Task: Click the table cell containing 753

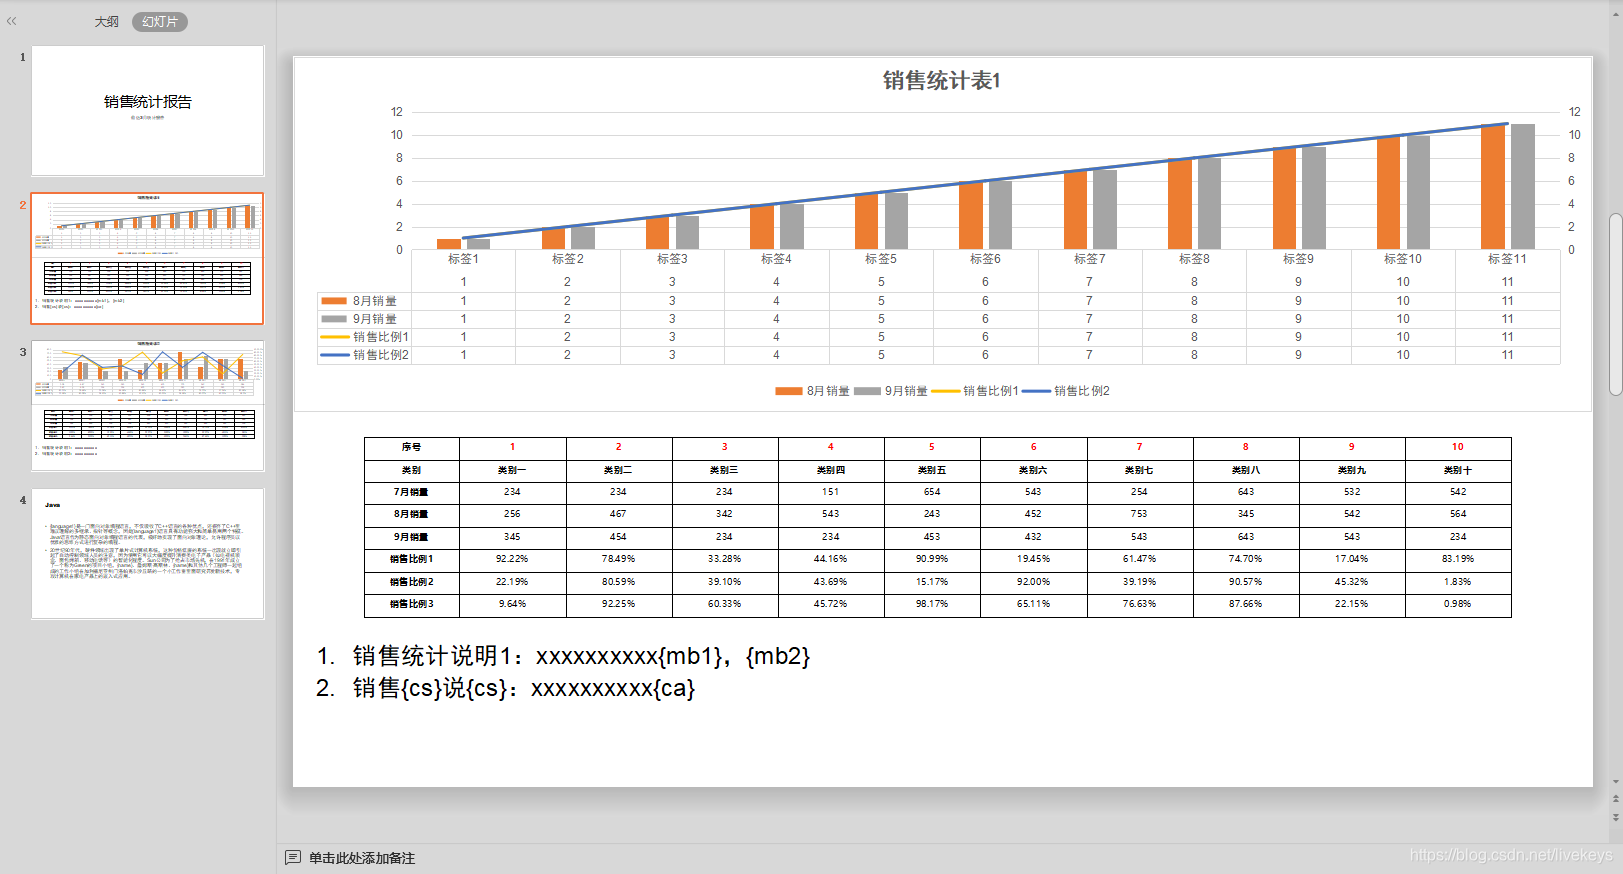Action: [x=1139, y=514]
